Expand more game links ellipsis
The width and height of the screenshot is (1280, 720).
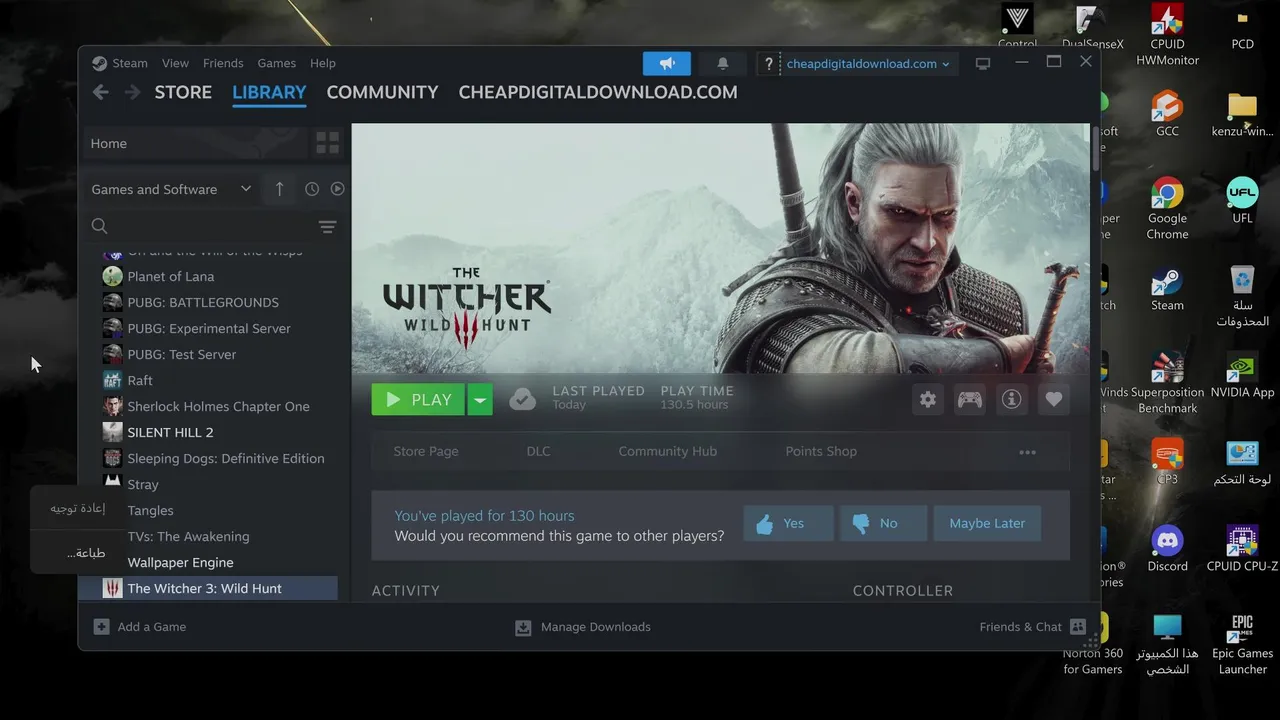click(x=1027, y=452)
